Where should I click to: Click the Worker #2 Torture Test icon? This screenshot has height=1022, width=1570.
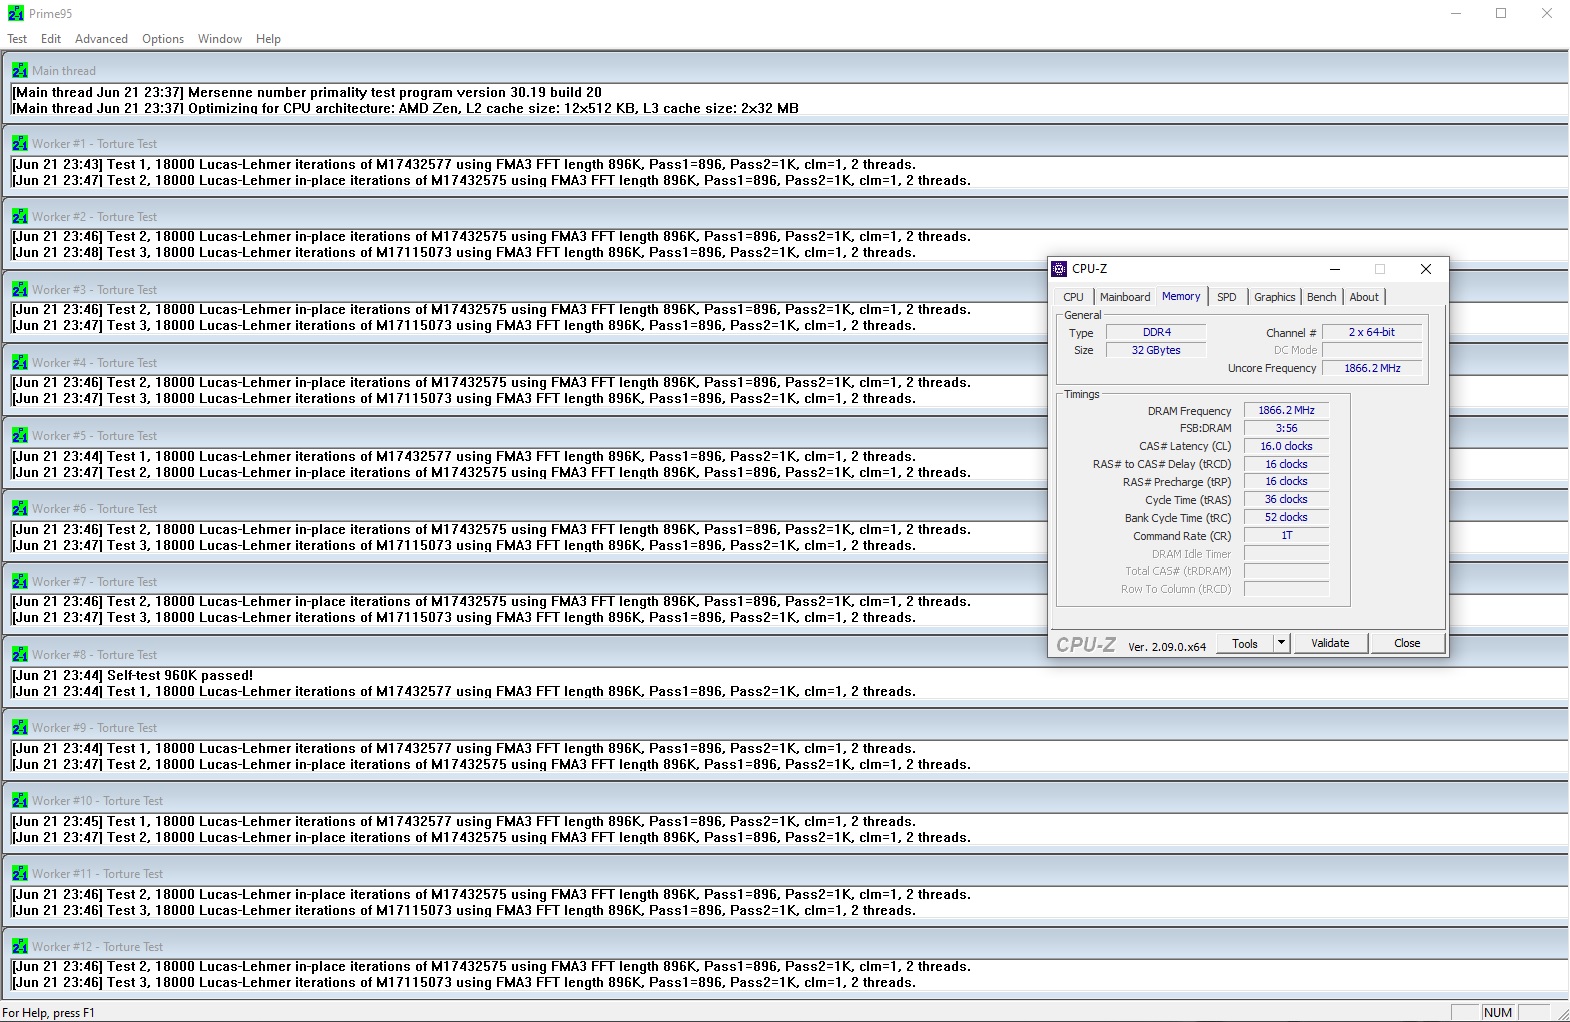point(20,216)
